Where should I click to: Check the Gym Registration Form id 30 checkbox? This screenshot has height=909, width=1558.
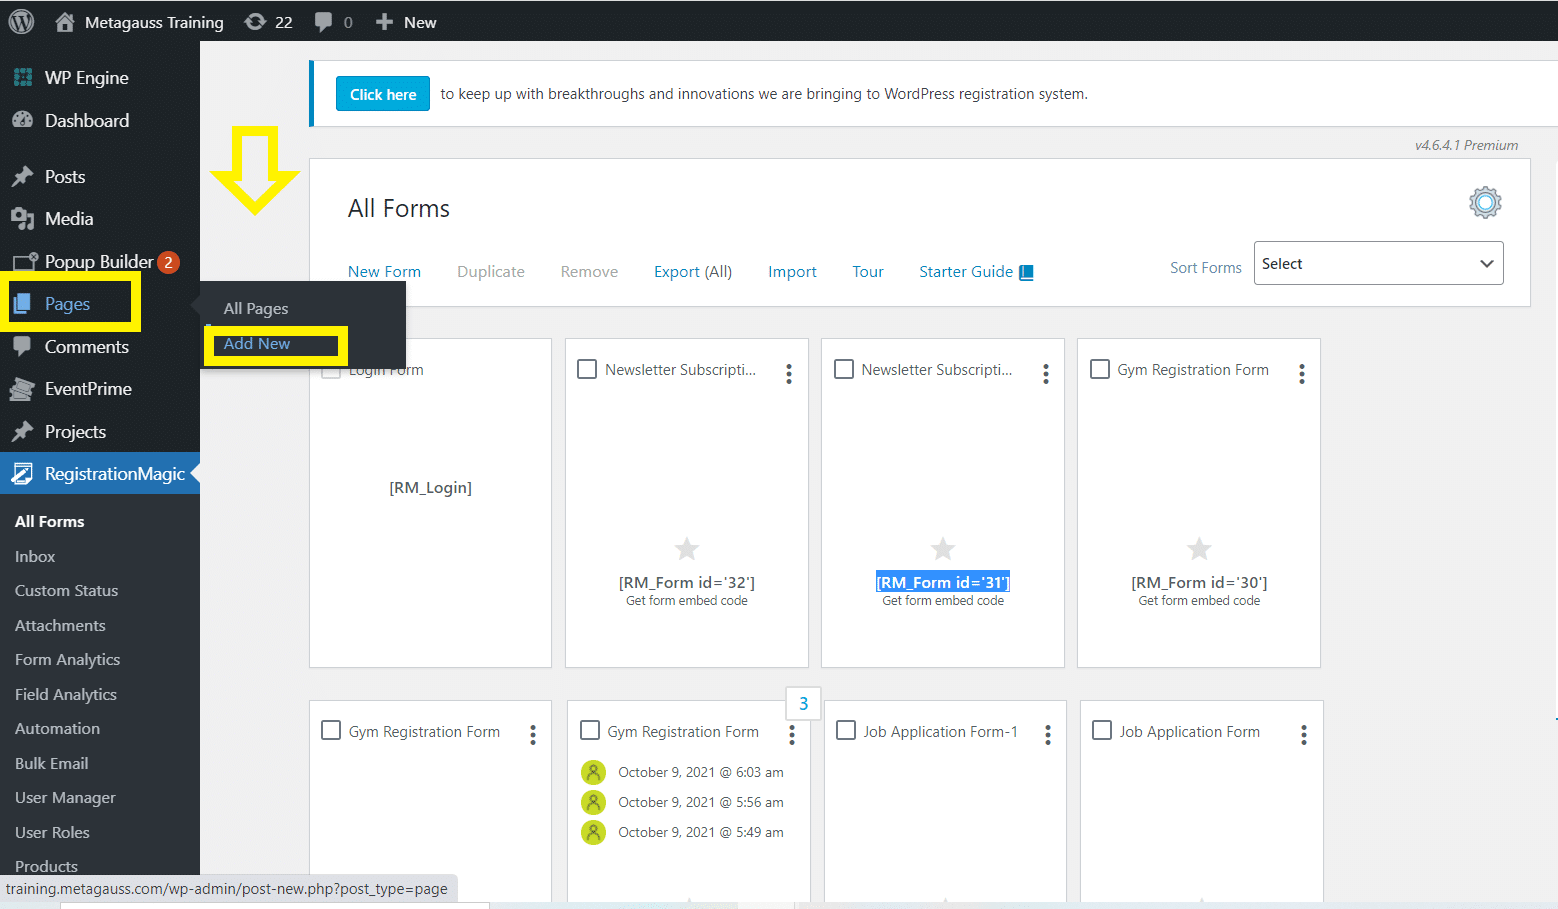[x=1100, y=370]
